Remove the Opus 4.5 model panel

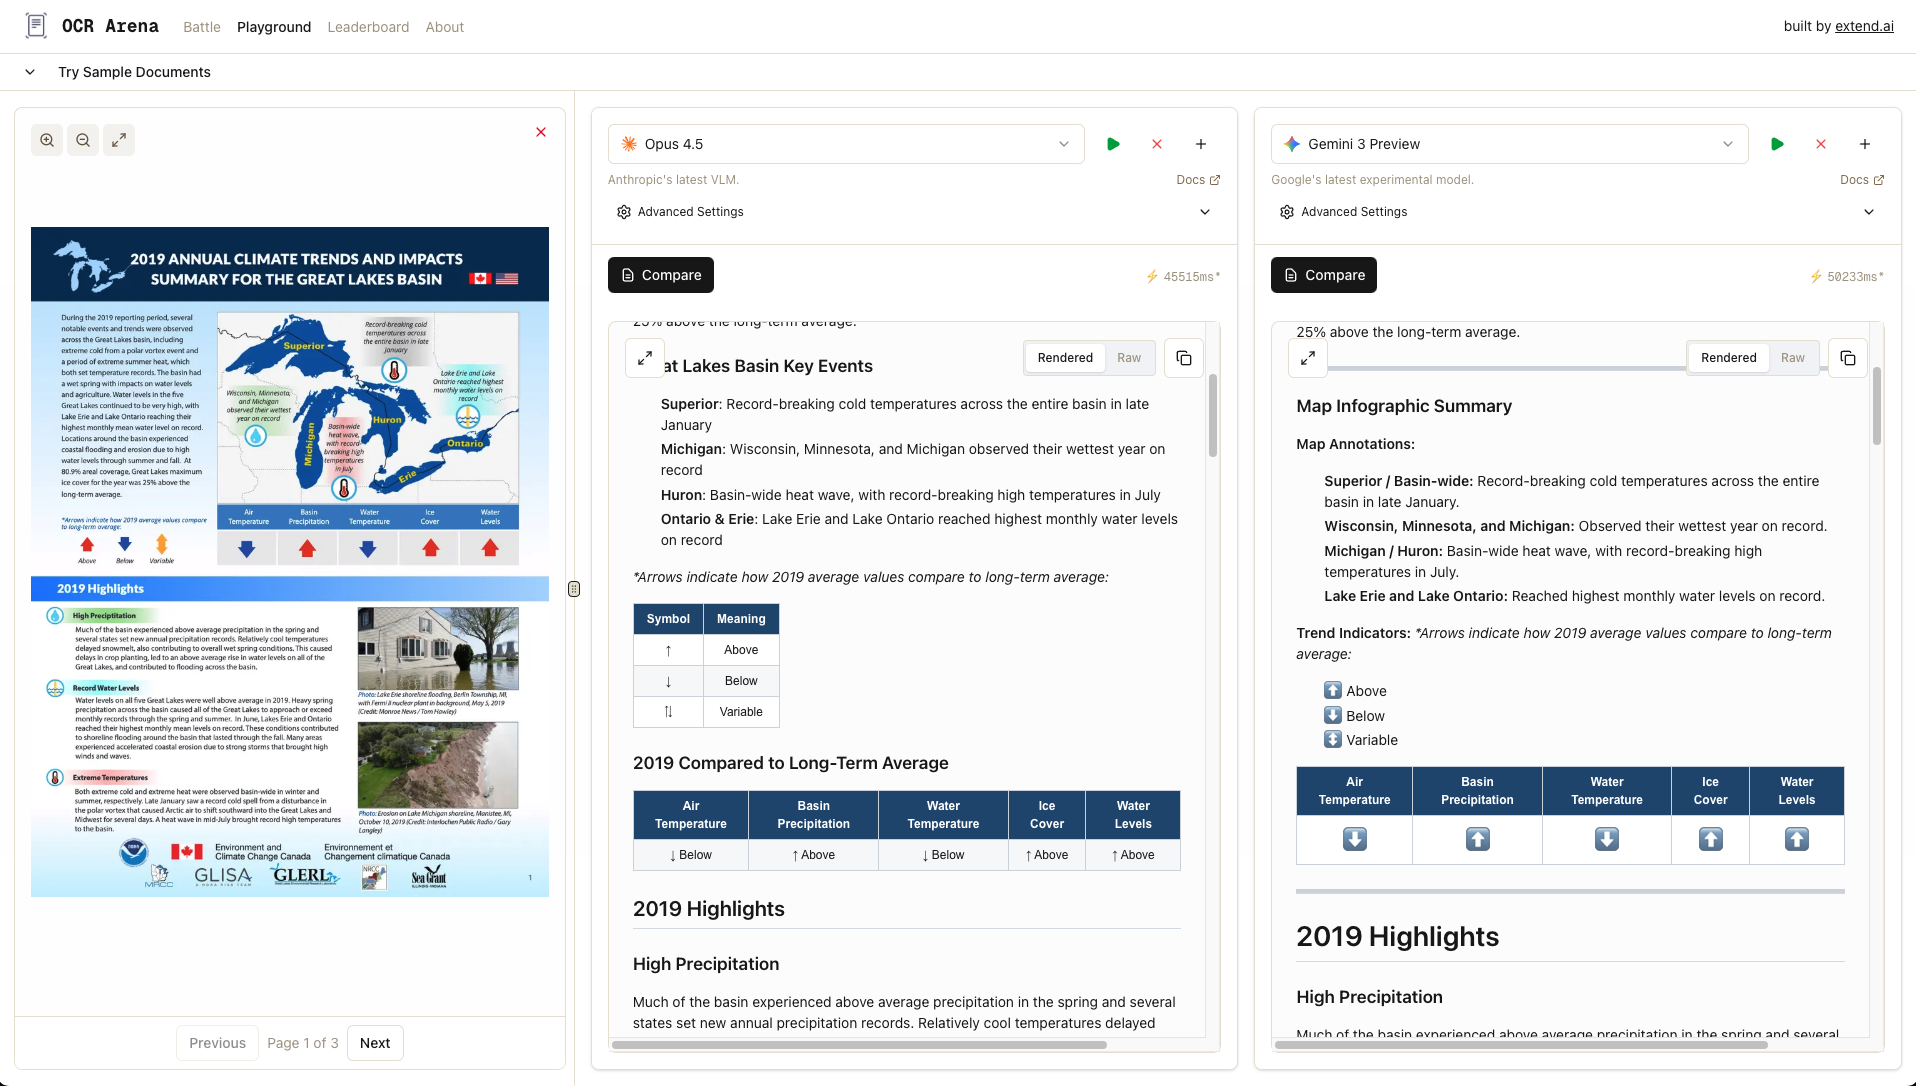pyautogui.click(x=1157, y=144)
